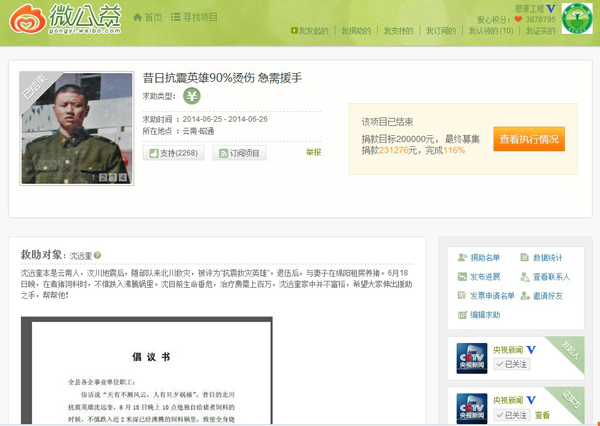600x426 pixels.
Task: Click the 查看 link on 证实方 card
Action: [542, 415]
